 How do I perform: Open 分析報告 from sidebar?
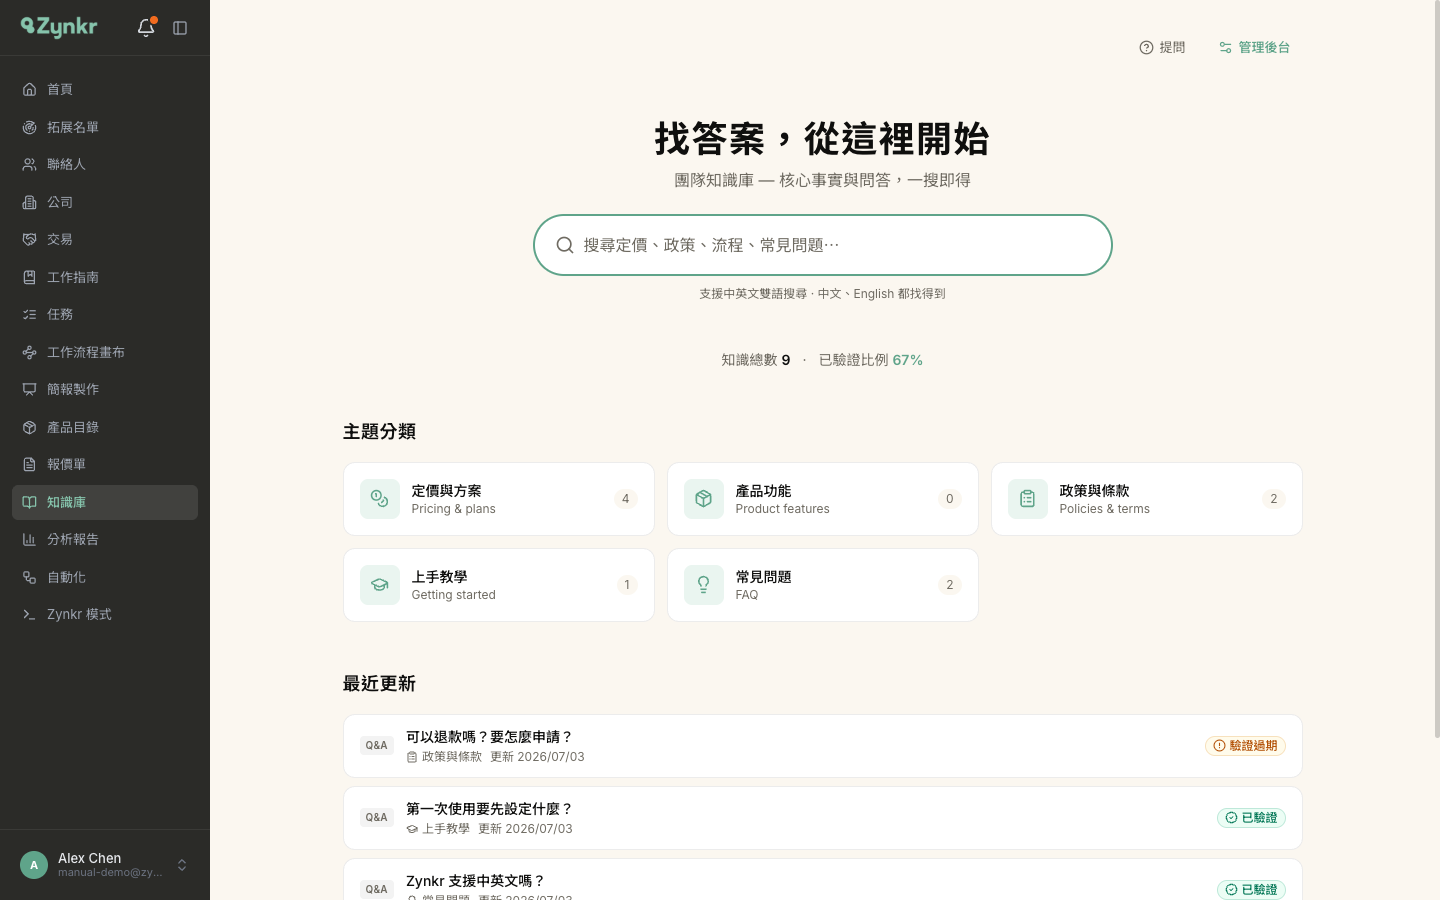(x=105, y=539)
